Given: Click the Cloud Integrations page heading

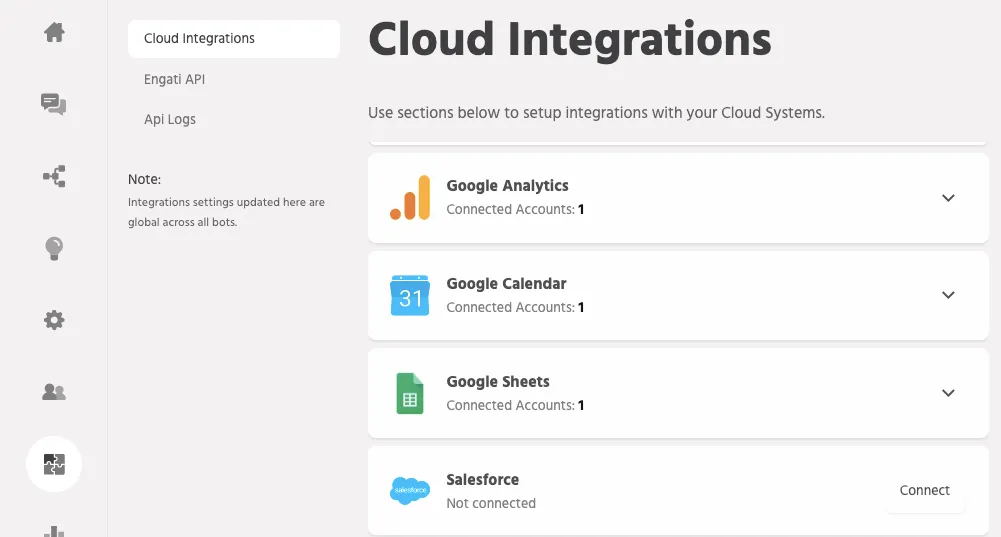Looking at the screenshot, I should pos(570,40).
